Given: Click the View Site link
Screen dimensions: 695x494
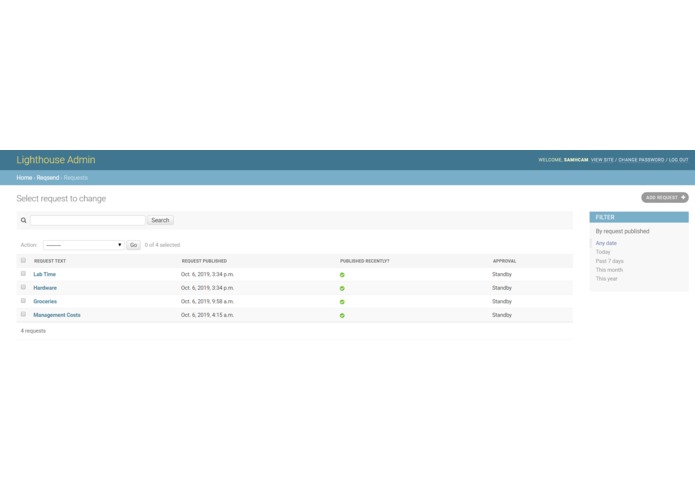Looking at the screenshot, I should tap(602, 160).
